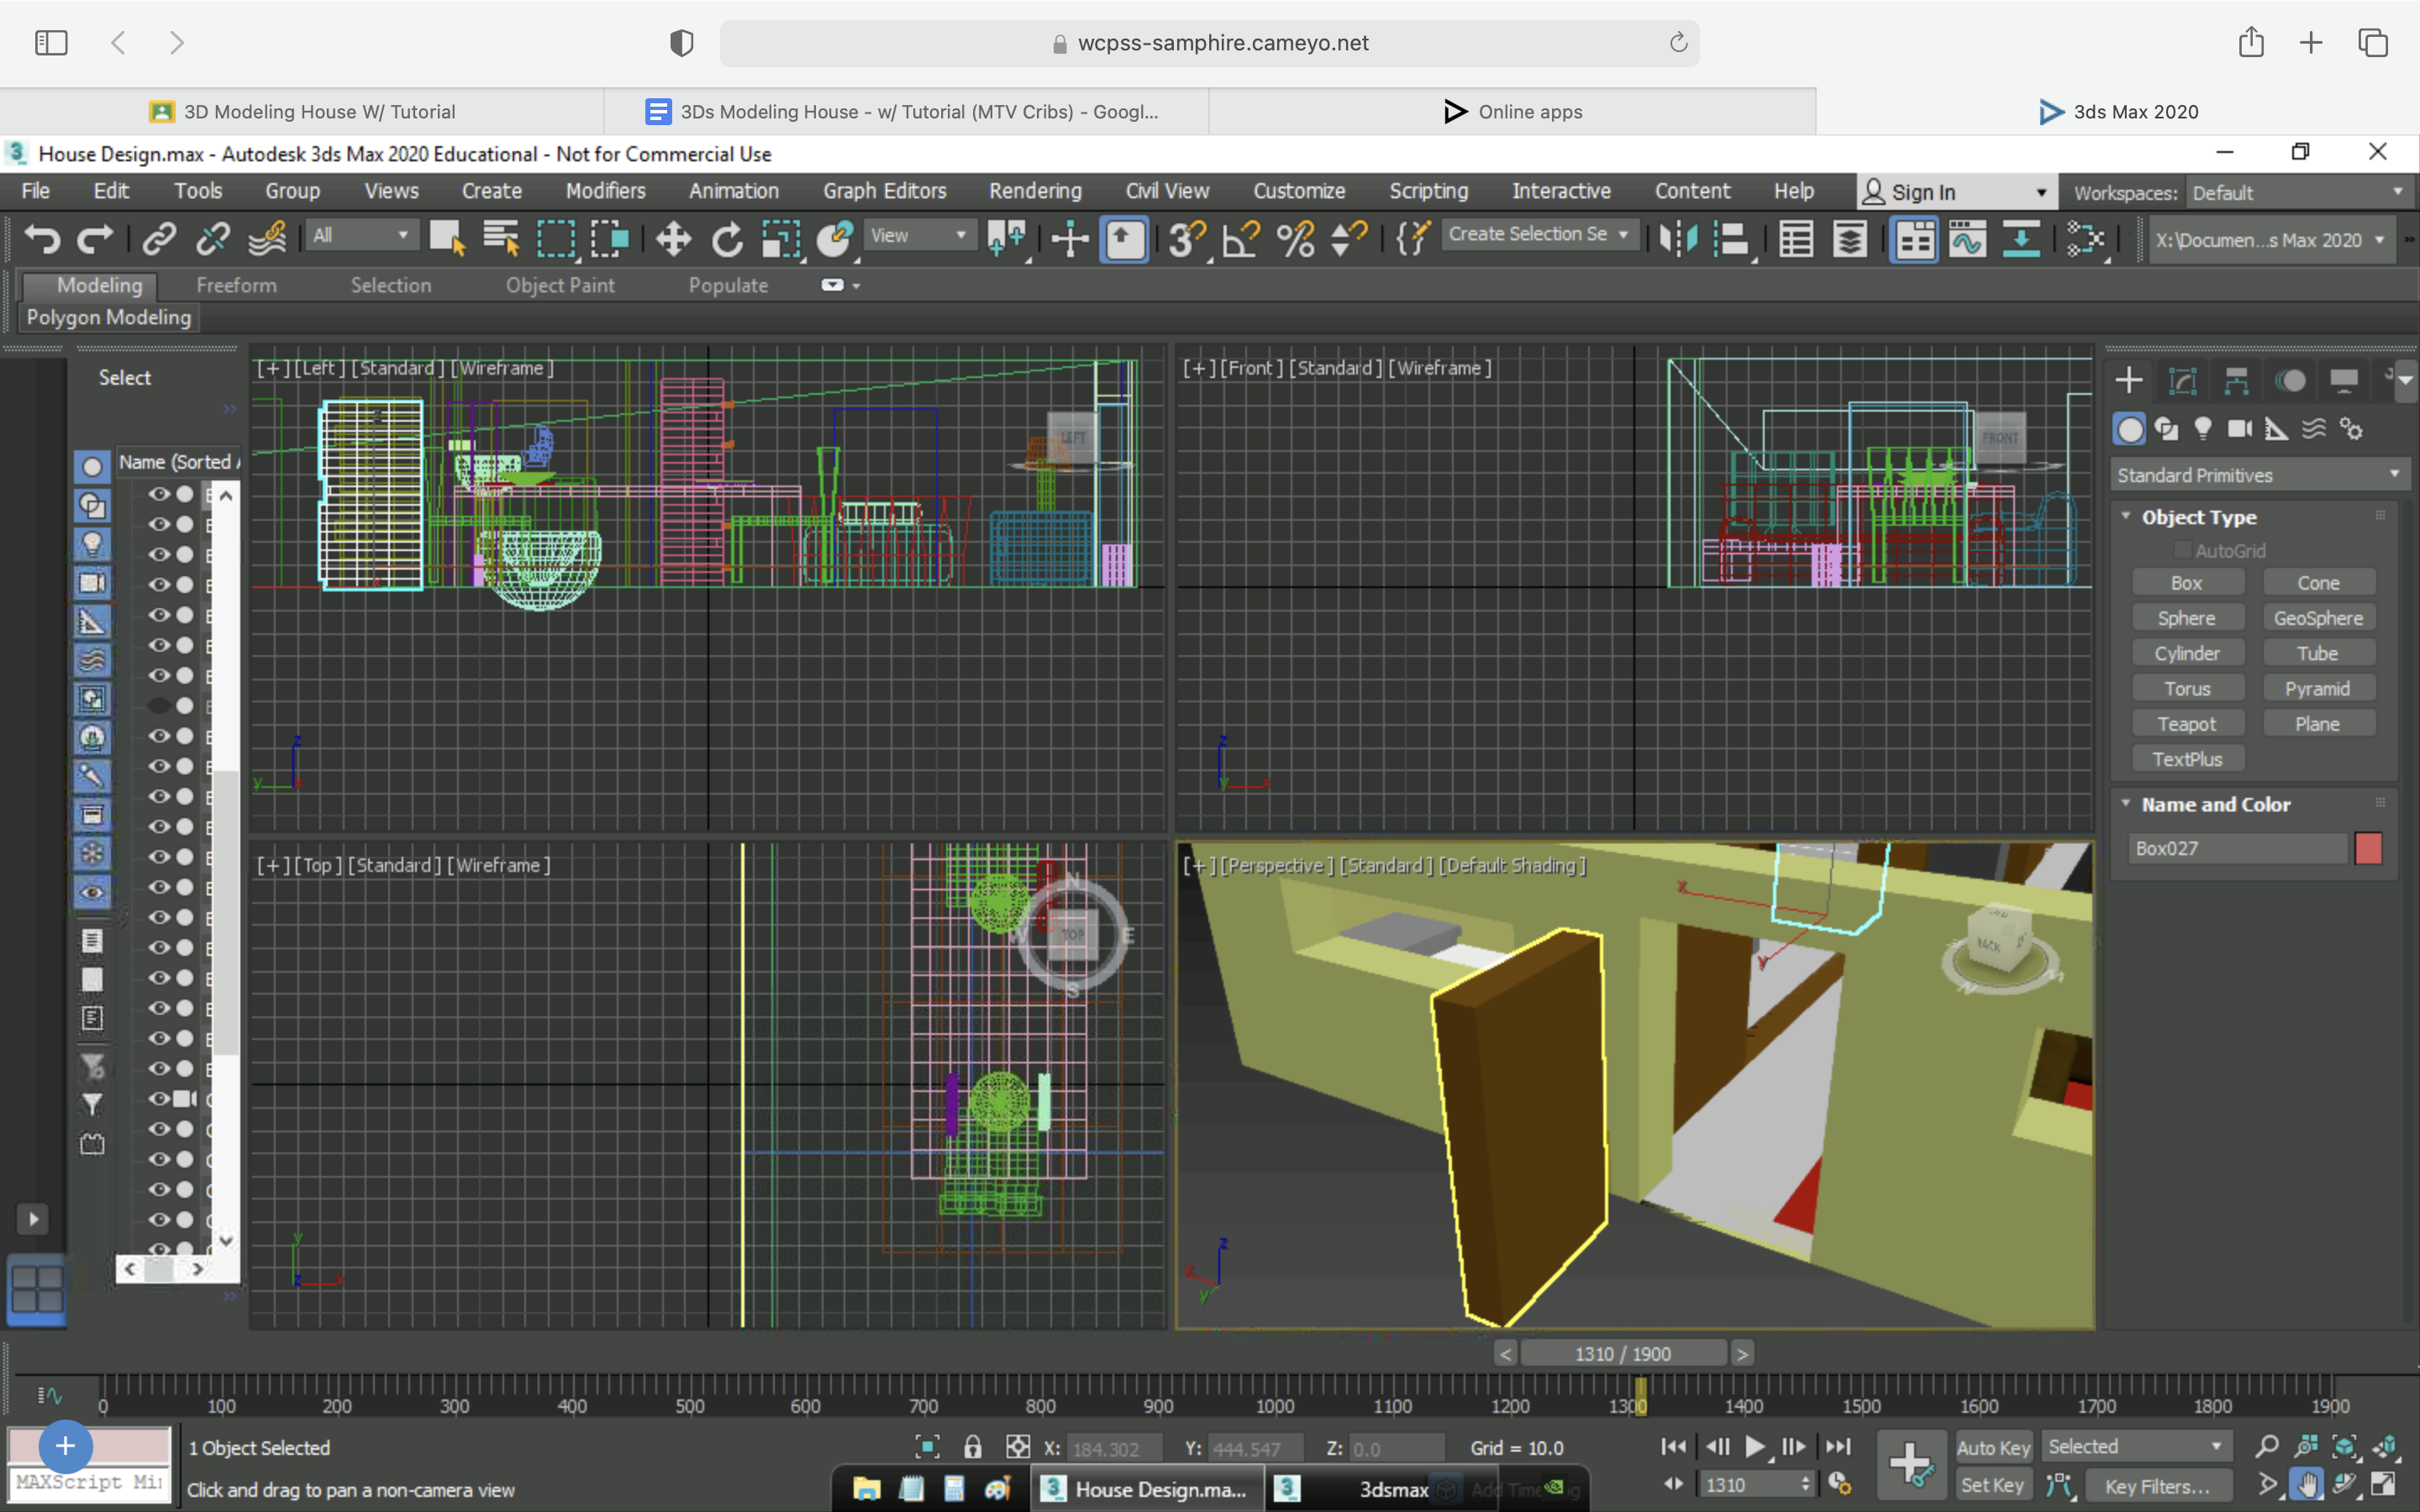Screen dimensions: 2420x1512
Task: Select the Select and Rotate tool
Action: click(727, 239)
